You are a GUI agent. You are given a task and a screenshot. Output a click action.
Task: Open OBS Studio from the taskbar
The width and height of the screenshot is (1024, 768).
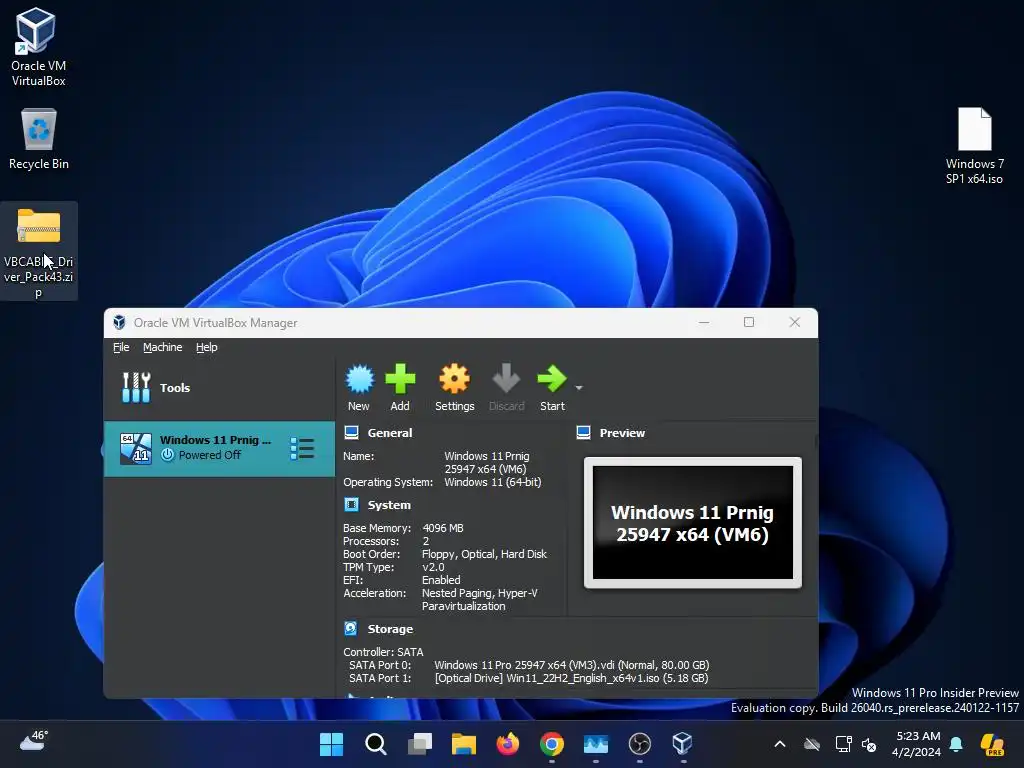(x=639, y=744)
